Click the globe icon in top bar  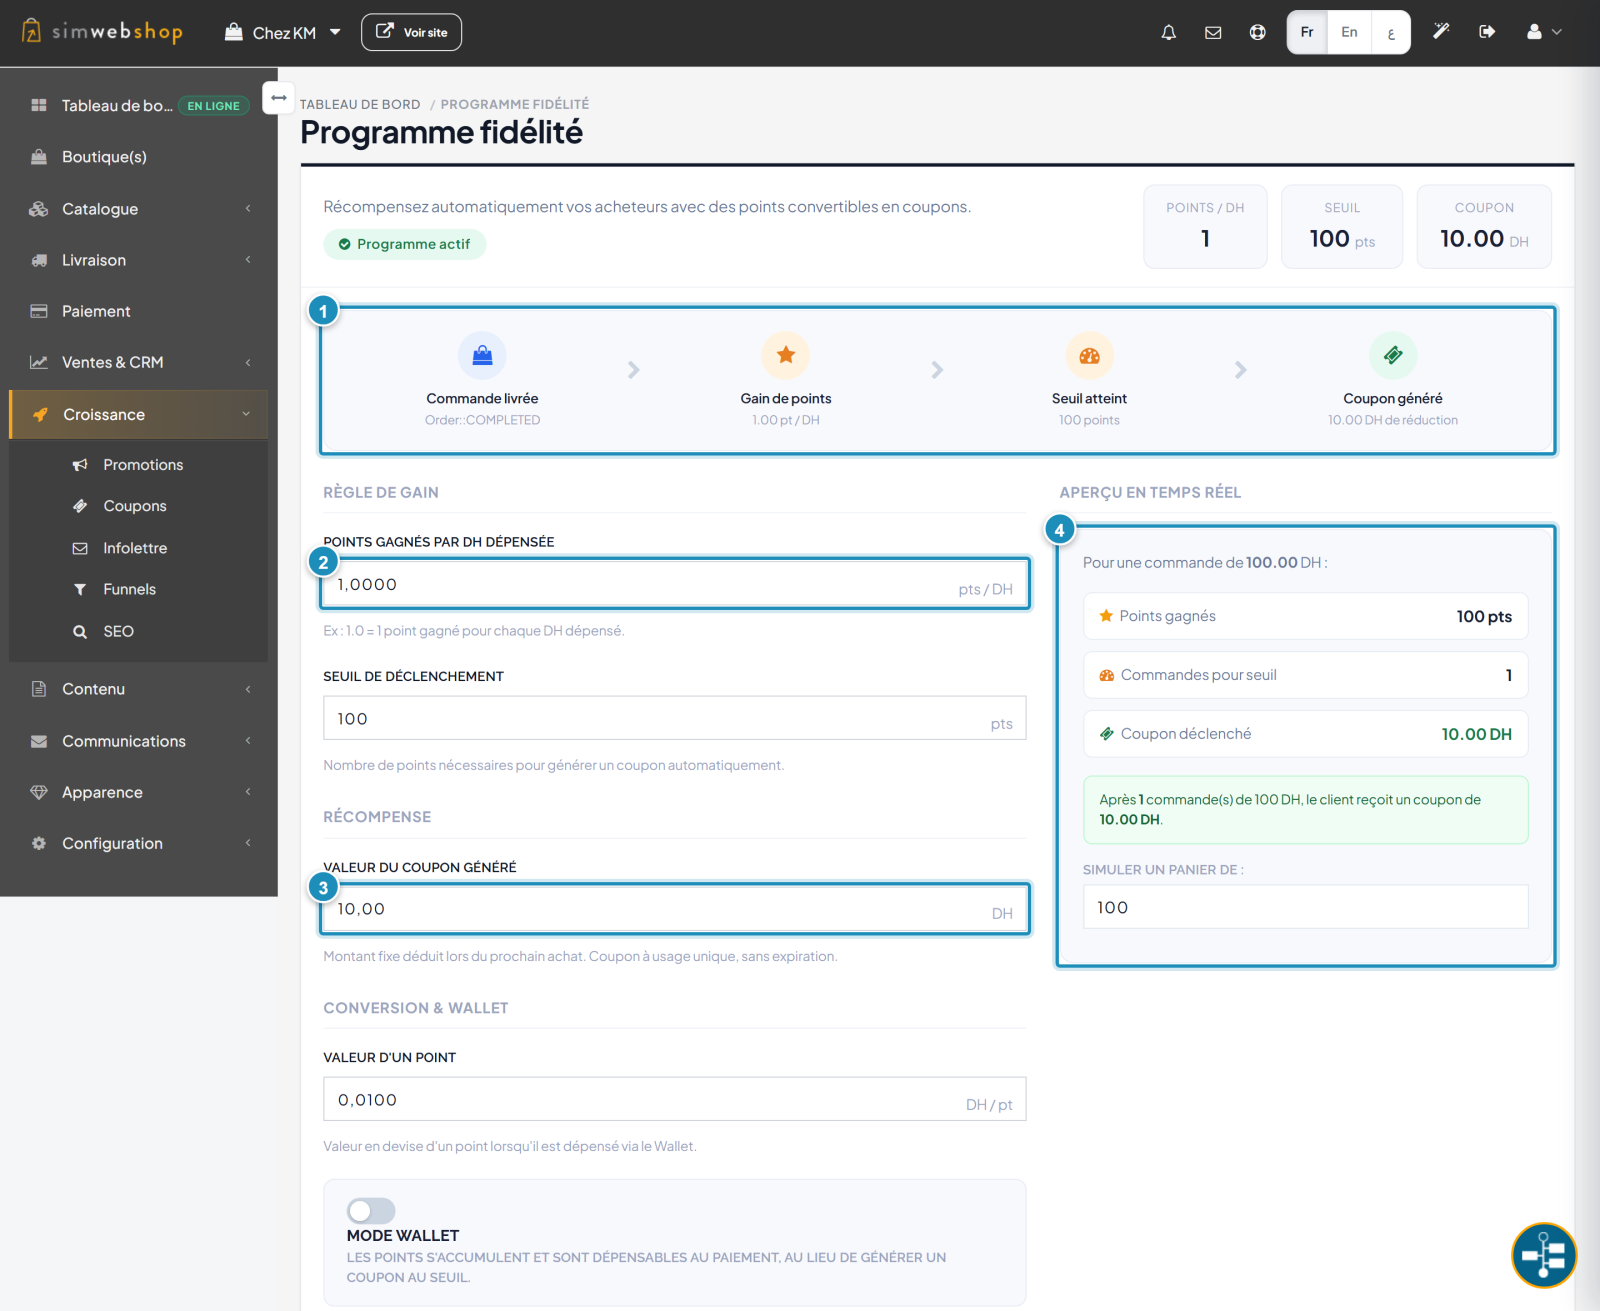[1257, 32]
